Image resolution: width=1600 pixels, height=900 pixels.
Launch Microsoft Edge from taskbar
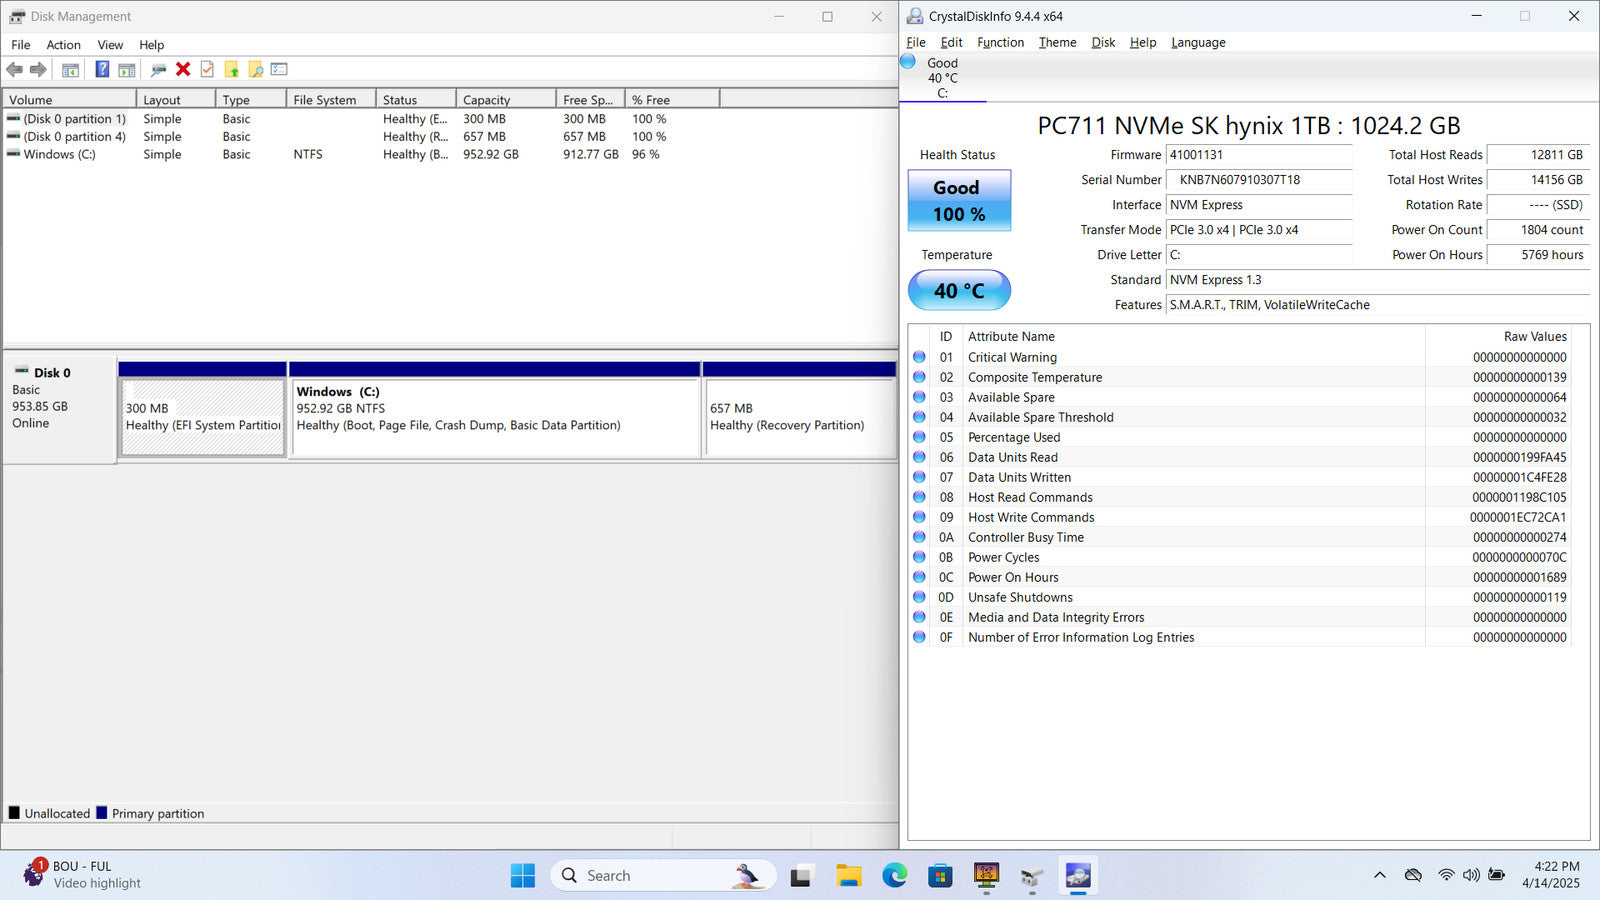894,876
